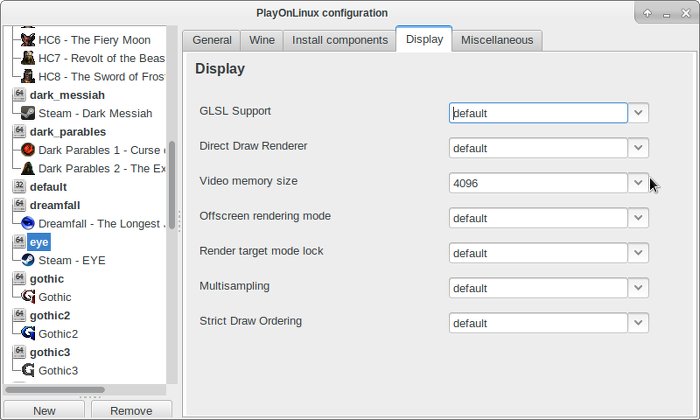700x420 pixels.
Task: Select the Gothic3 shortcut entry
Action: pyautogui.click(x=58, y=370)
